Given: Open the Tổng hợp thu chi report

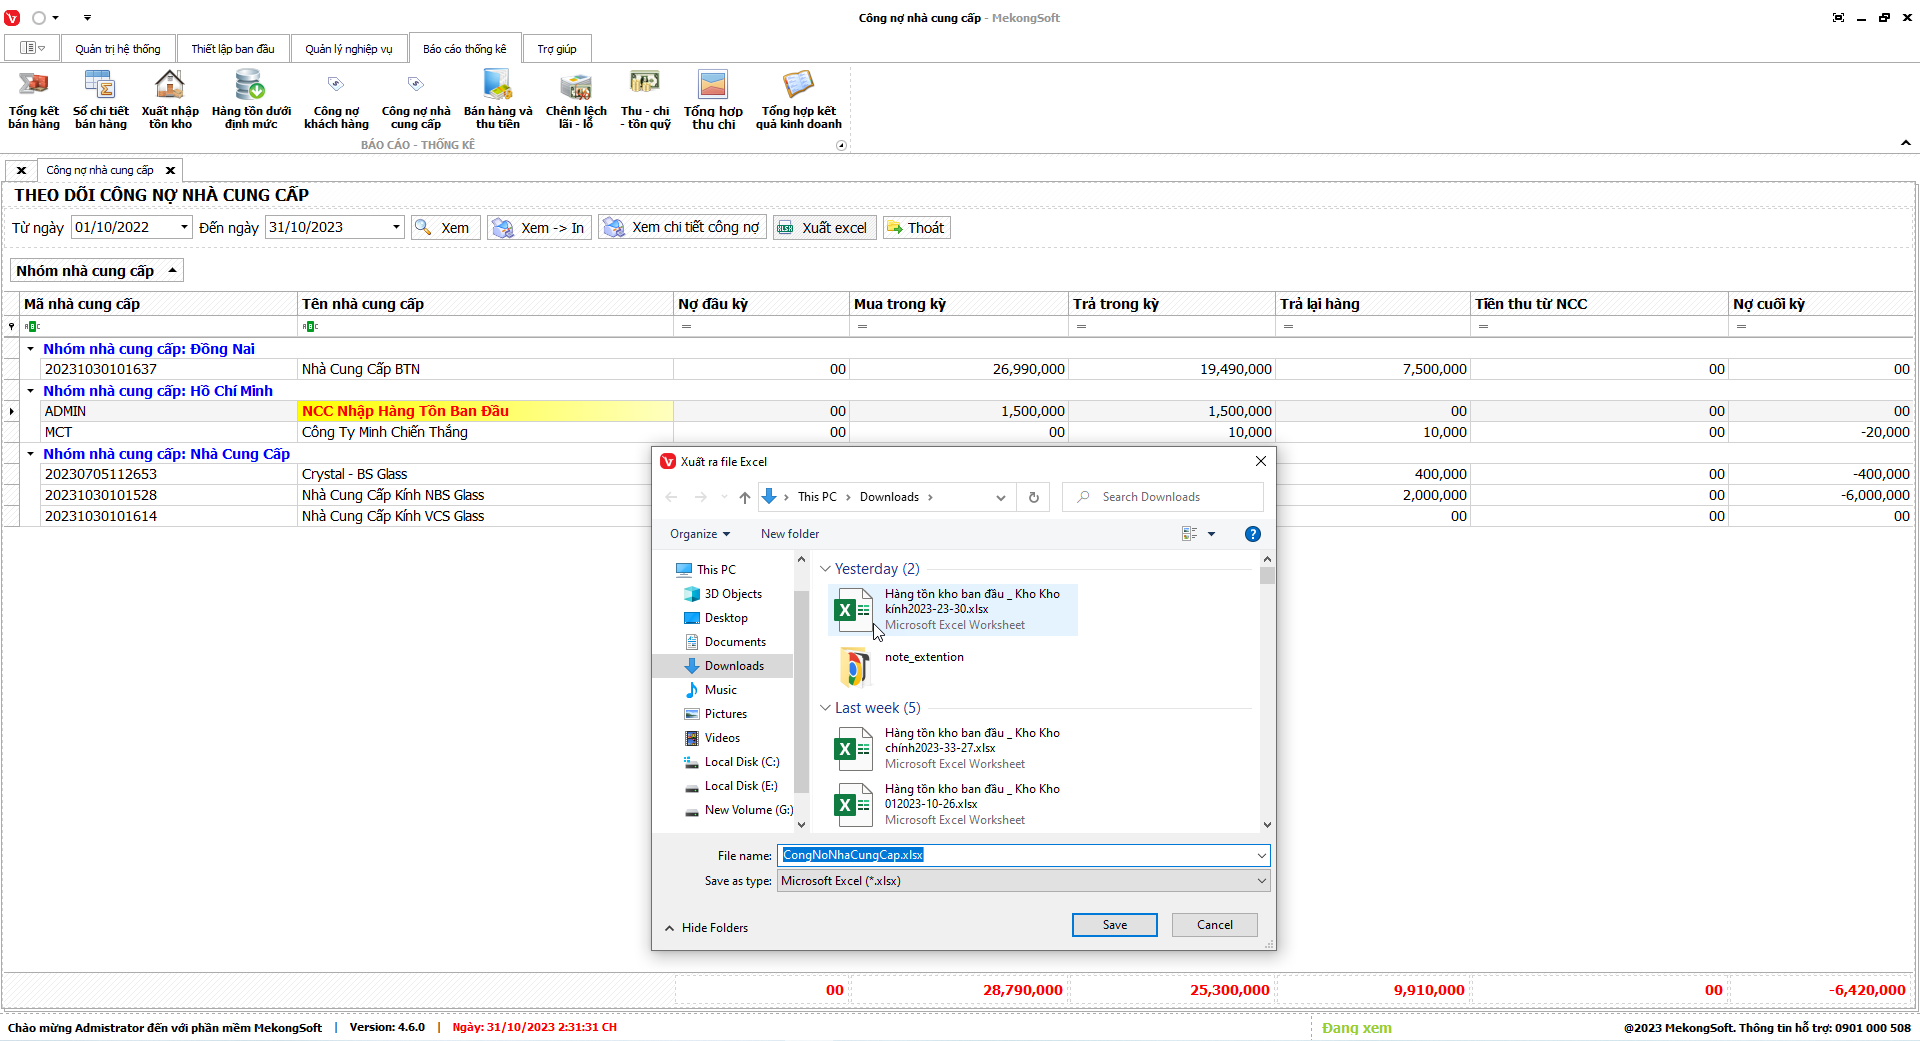Looking at the screenshot, I should click(713, 100).
